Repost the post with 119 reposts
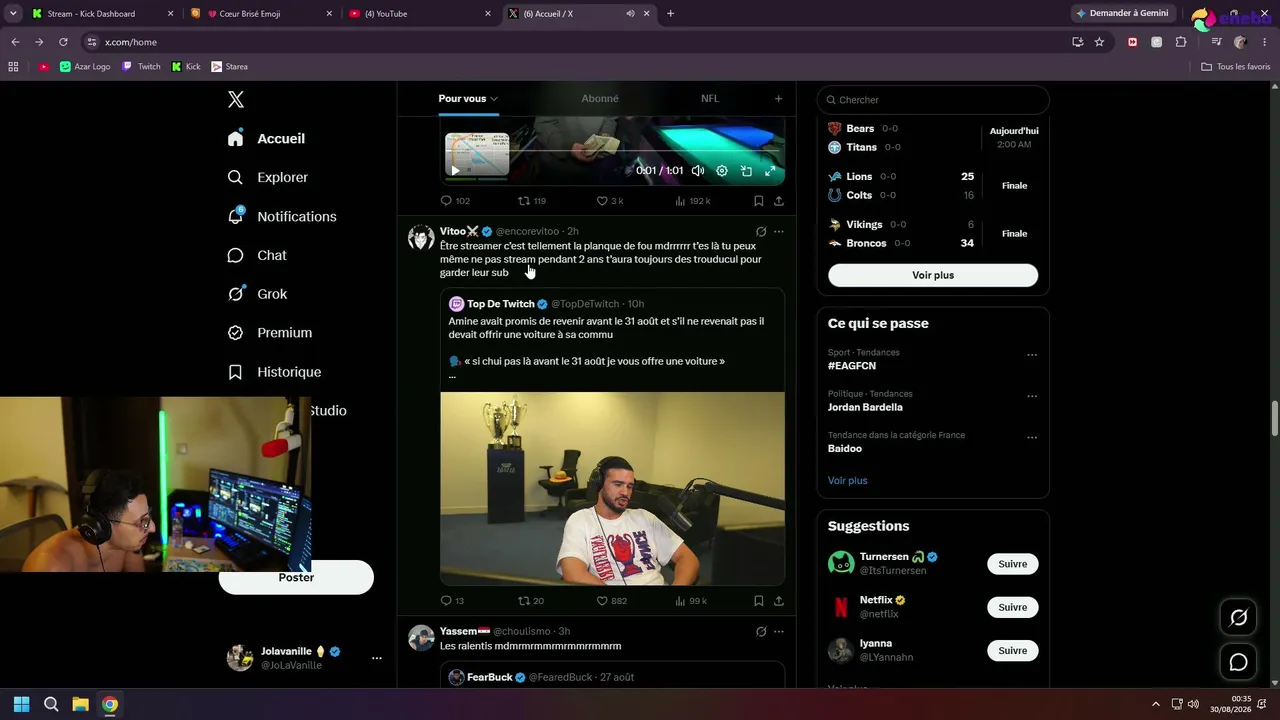Image resolution: width=1280 pixels, height=720 pixels. click(x=532, y=201)
